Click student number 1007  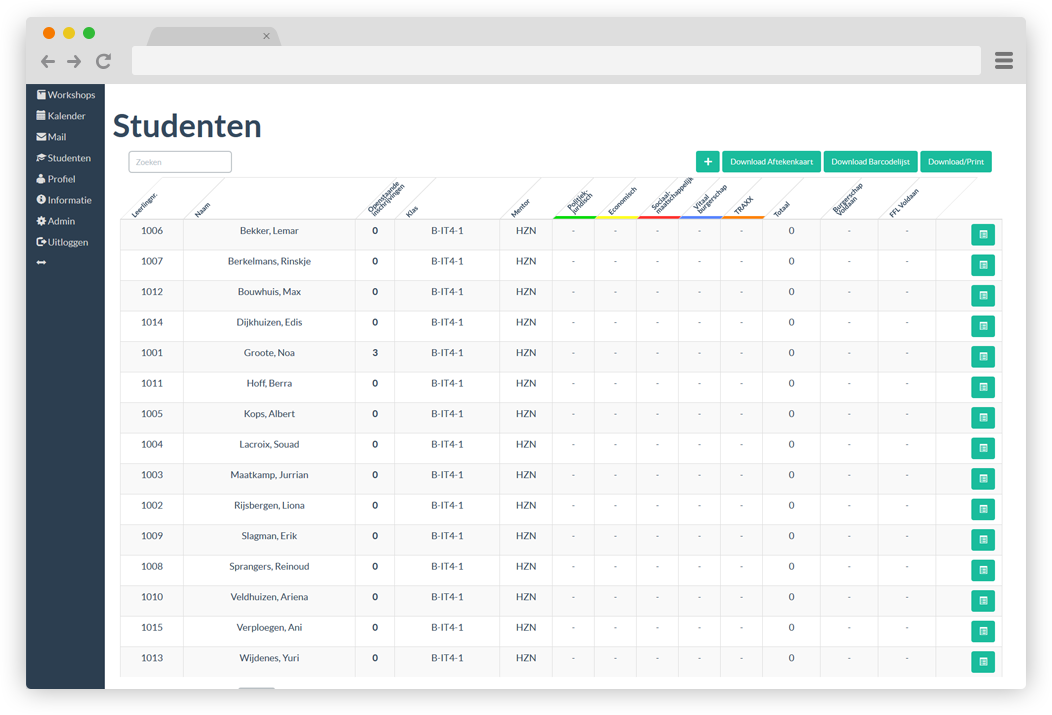point(152,262)
